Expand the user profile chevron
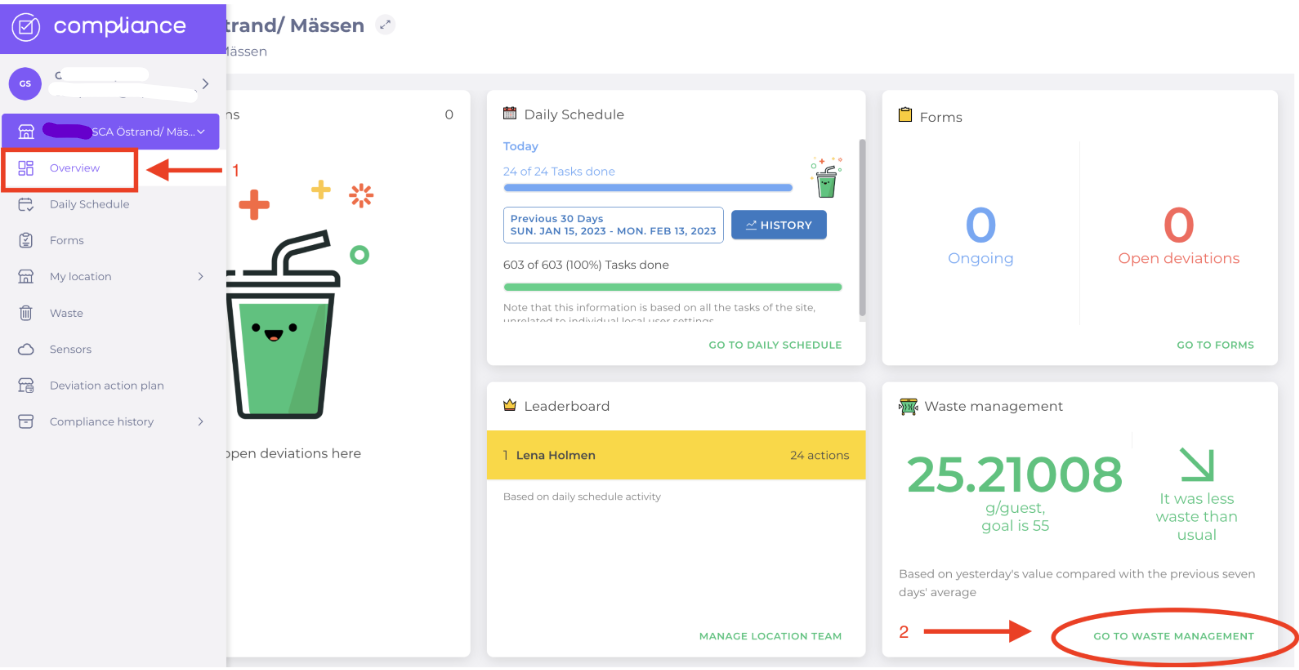Screen dimensions: 1299x670 (205, 84)
